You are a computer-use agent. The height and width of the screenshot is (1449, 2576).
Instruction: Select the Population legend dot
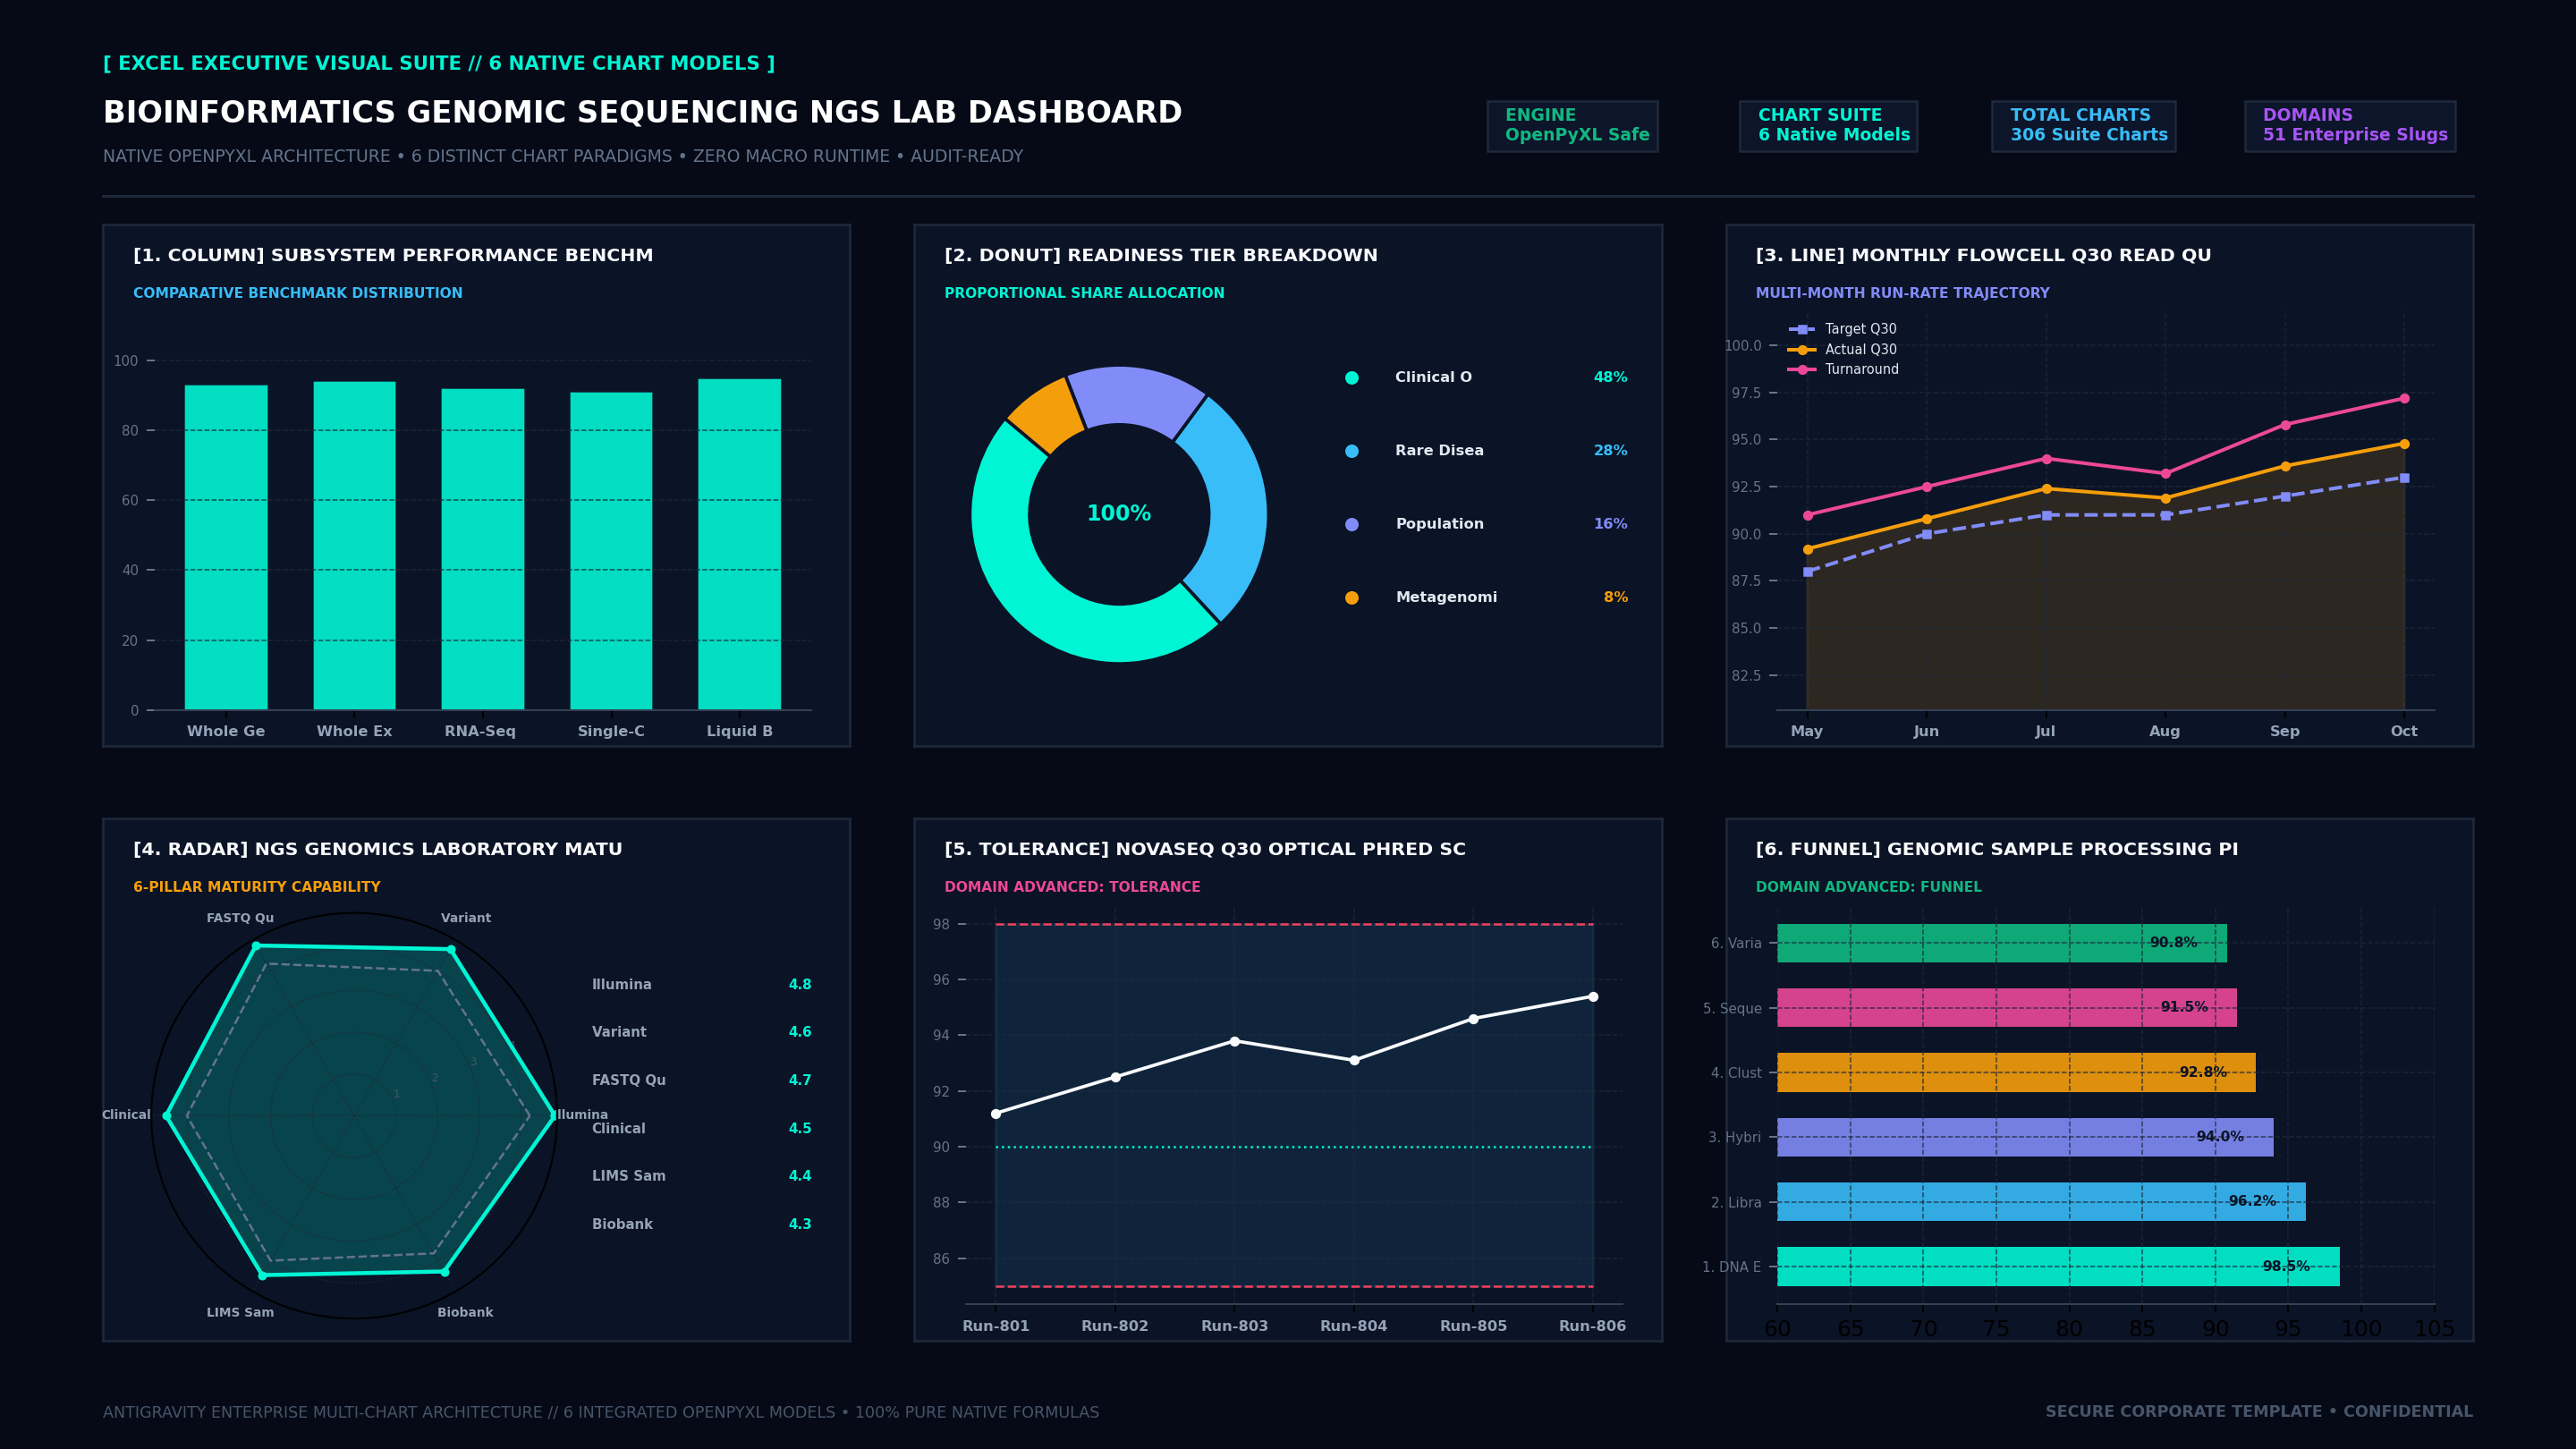(1352, 524)
